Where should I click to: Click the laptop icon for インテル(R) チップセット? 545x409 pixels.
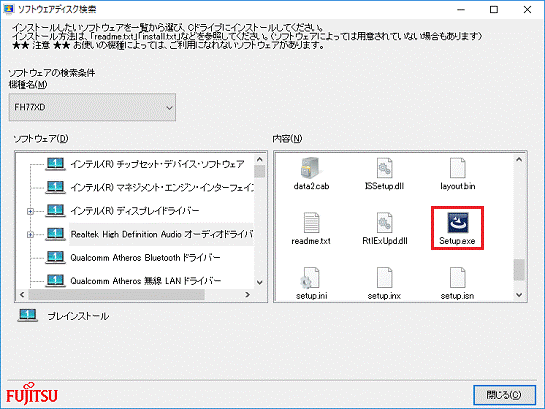point(55,164)
